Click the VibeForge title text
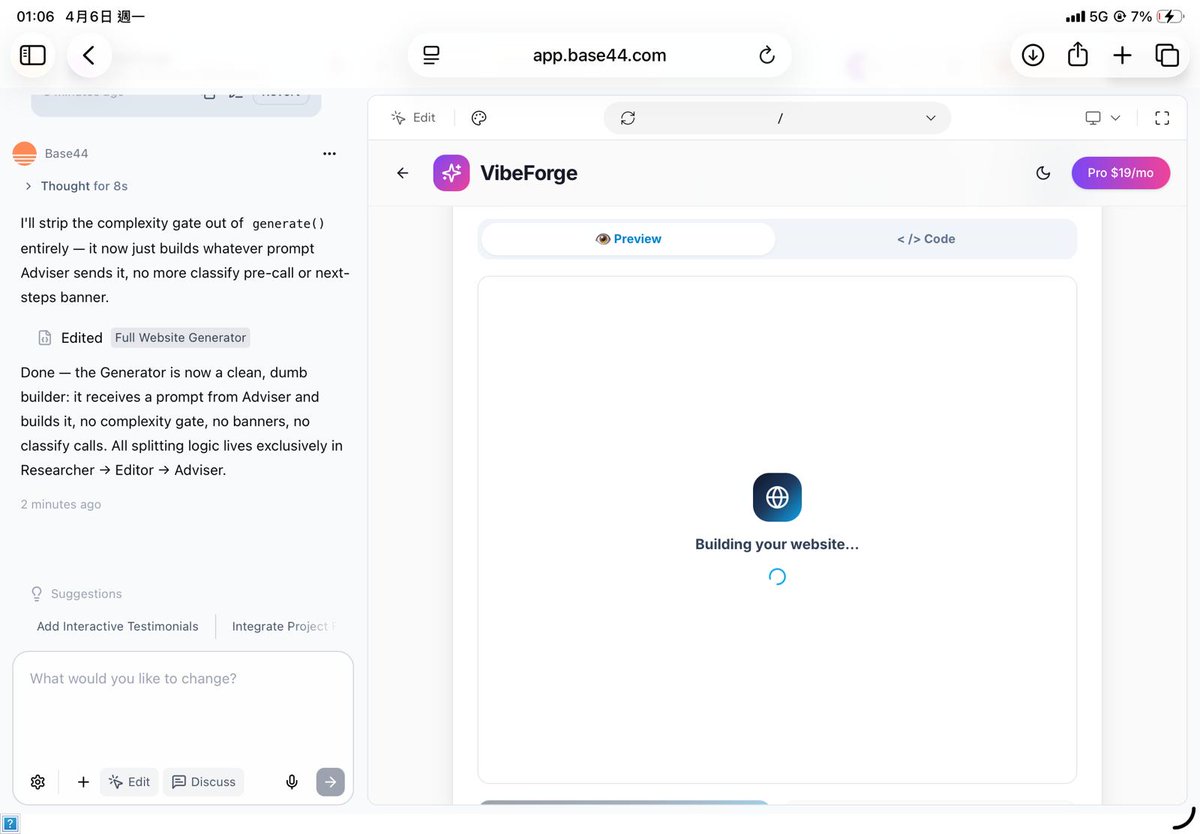1200x834 pixels. (x=529, y=173)
